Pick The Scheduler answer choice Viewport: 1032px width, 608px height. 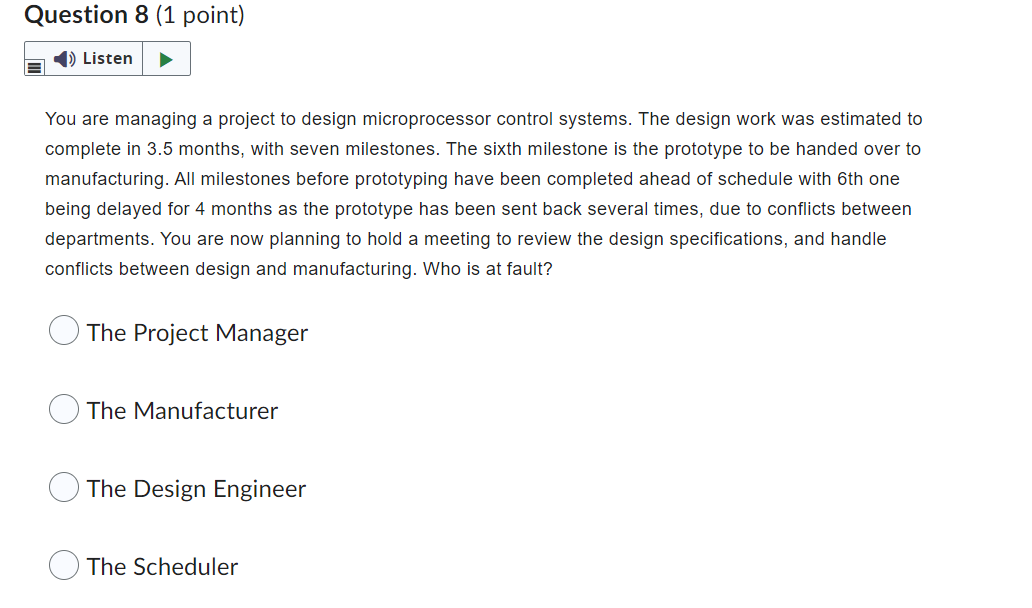point(63,565)
